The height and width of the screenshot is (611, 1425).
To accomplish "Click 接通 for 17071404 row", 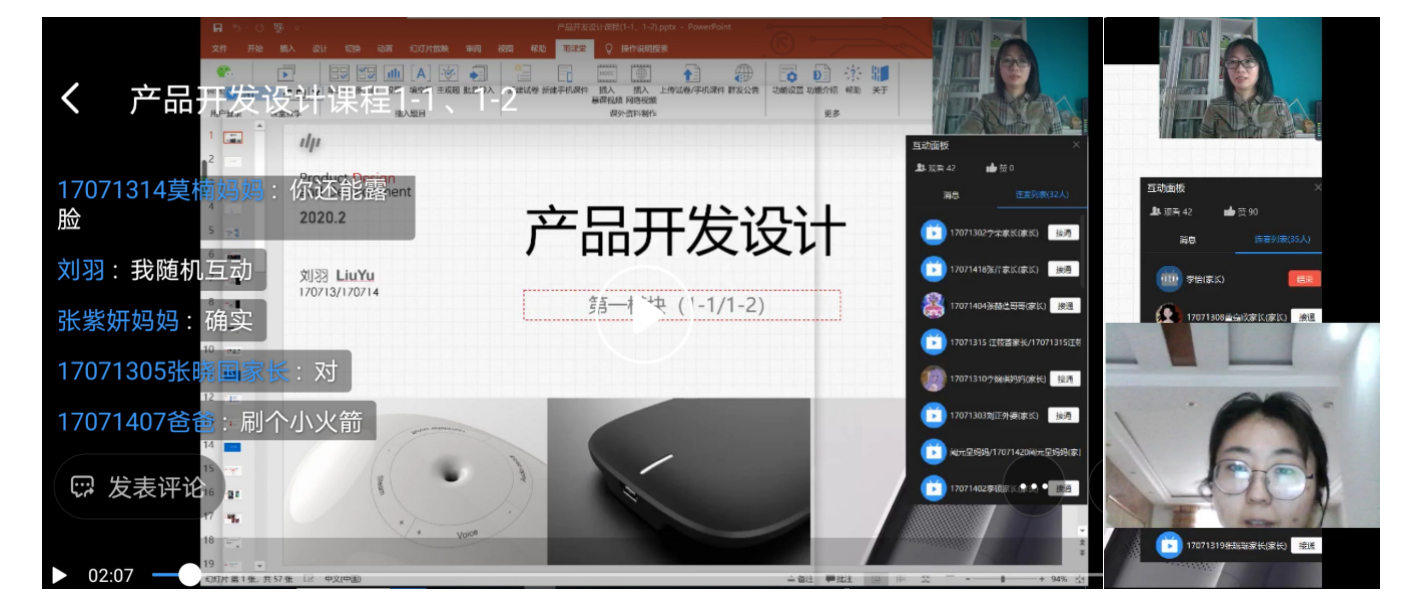I will (x=1066, y=306).
